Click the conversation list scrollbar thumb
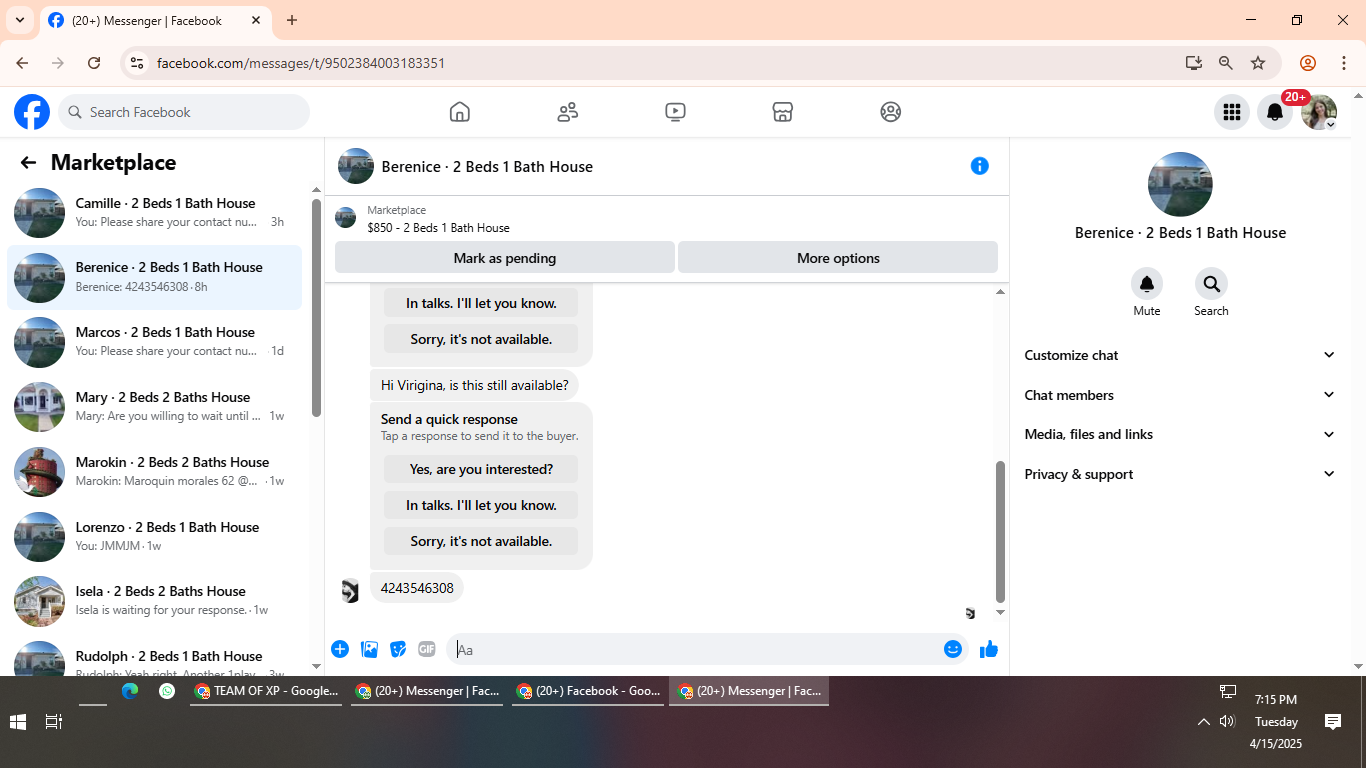The width and height of the screenshot is (1366, 768). 317,307
